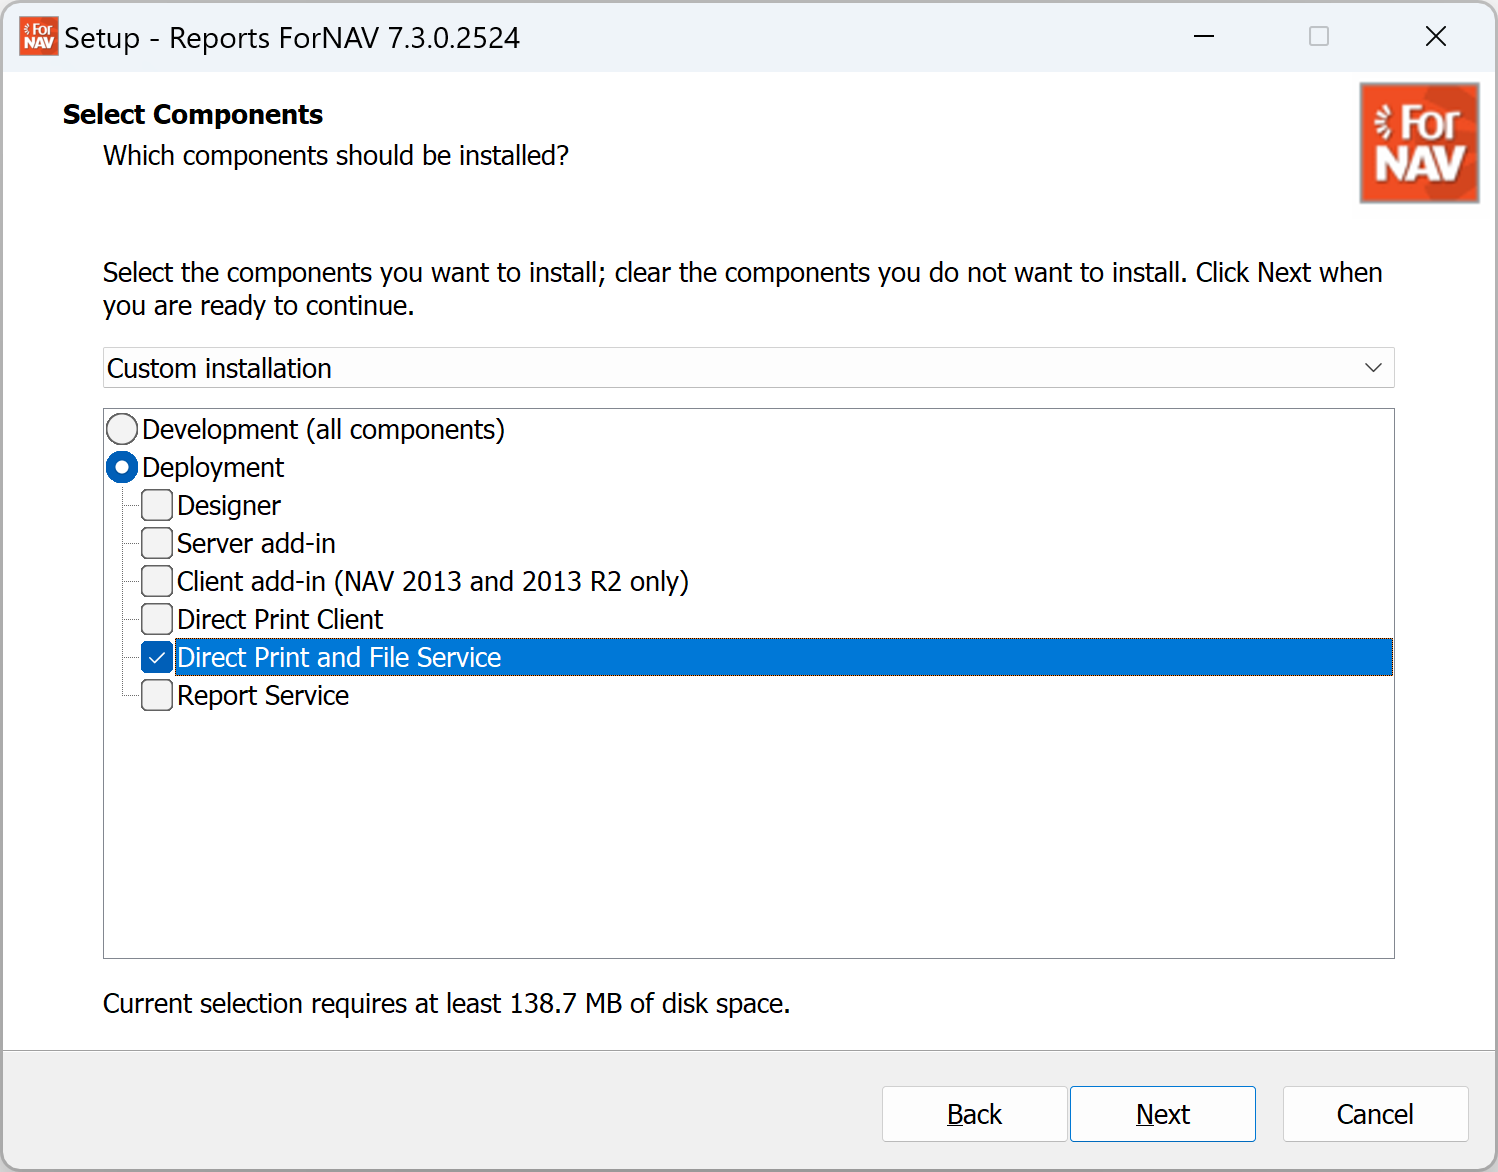The width and height of the screenshot is (1498, 1172).
Task: Cancel the setup wizard
Action: point(1375,1114)
